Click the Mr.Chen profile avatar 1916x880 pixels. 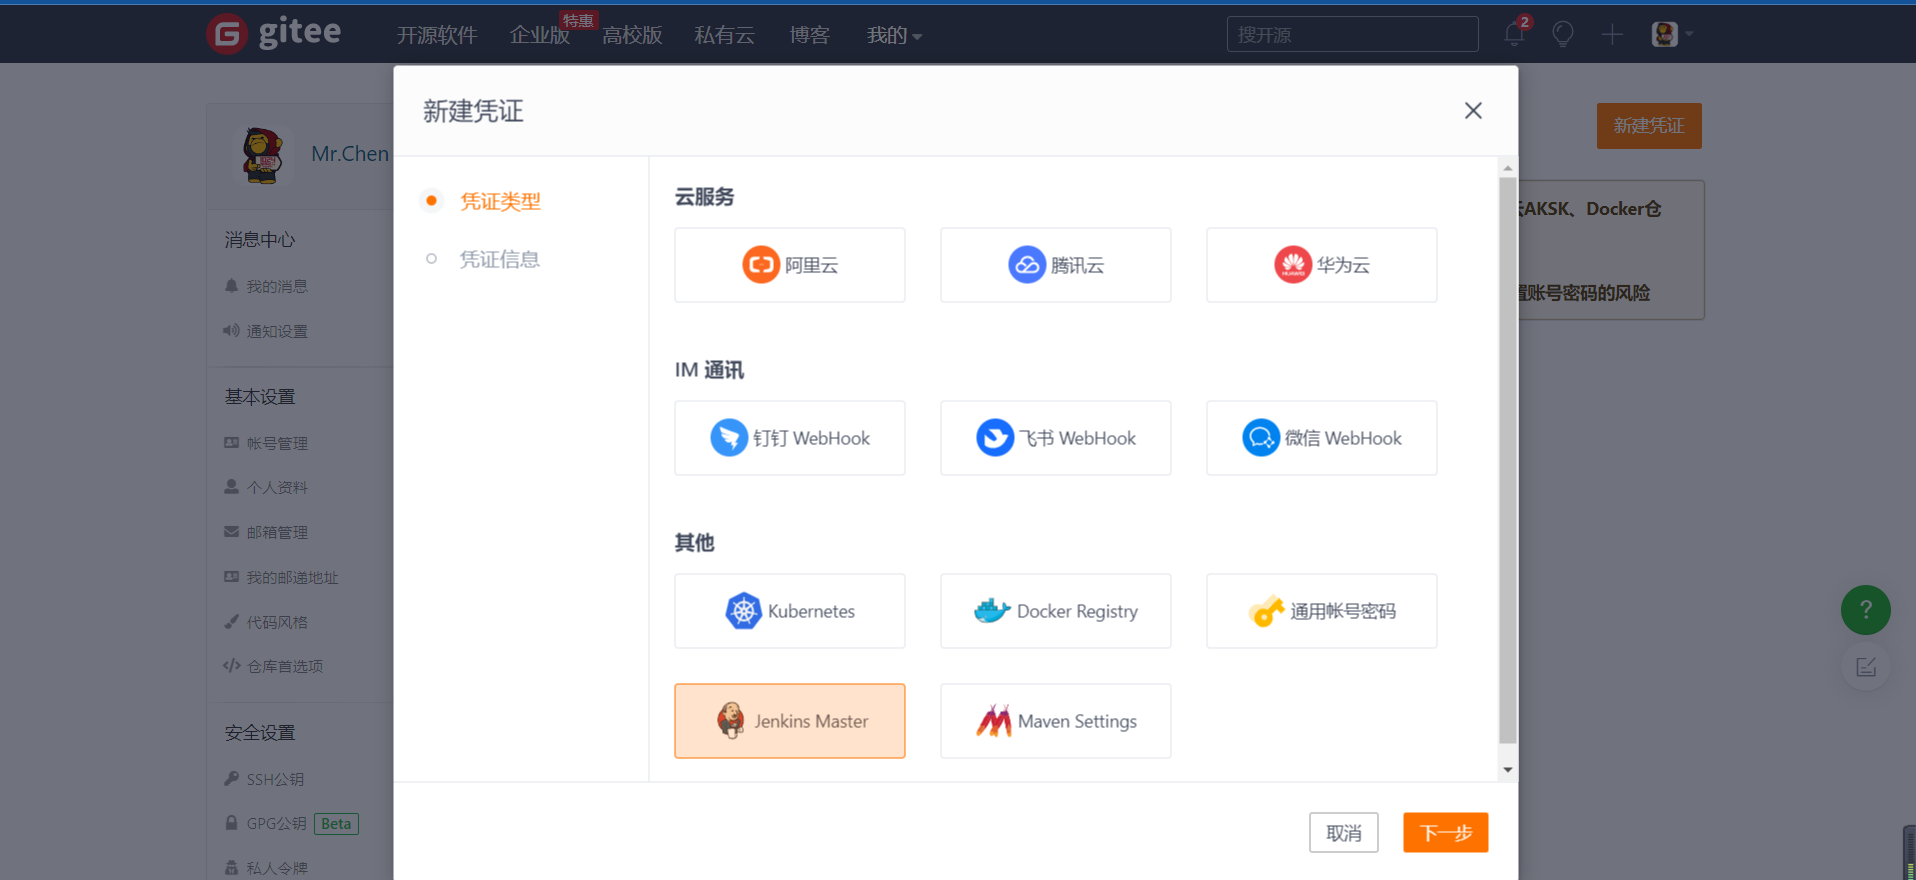[x=262, y=155]
